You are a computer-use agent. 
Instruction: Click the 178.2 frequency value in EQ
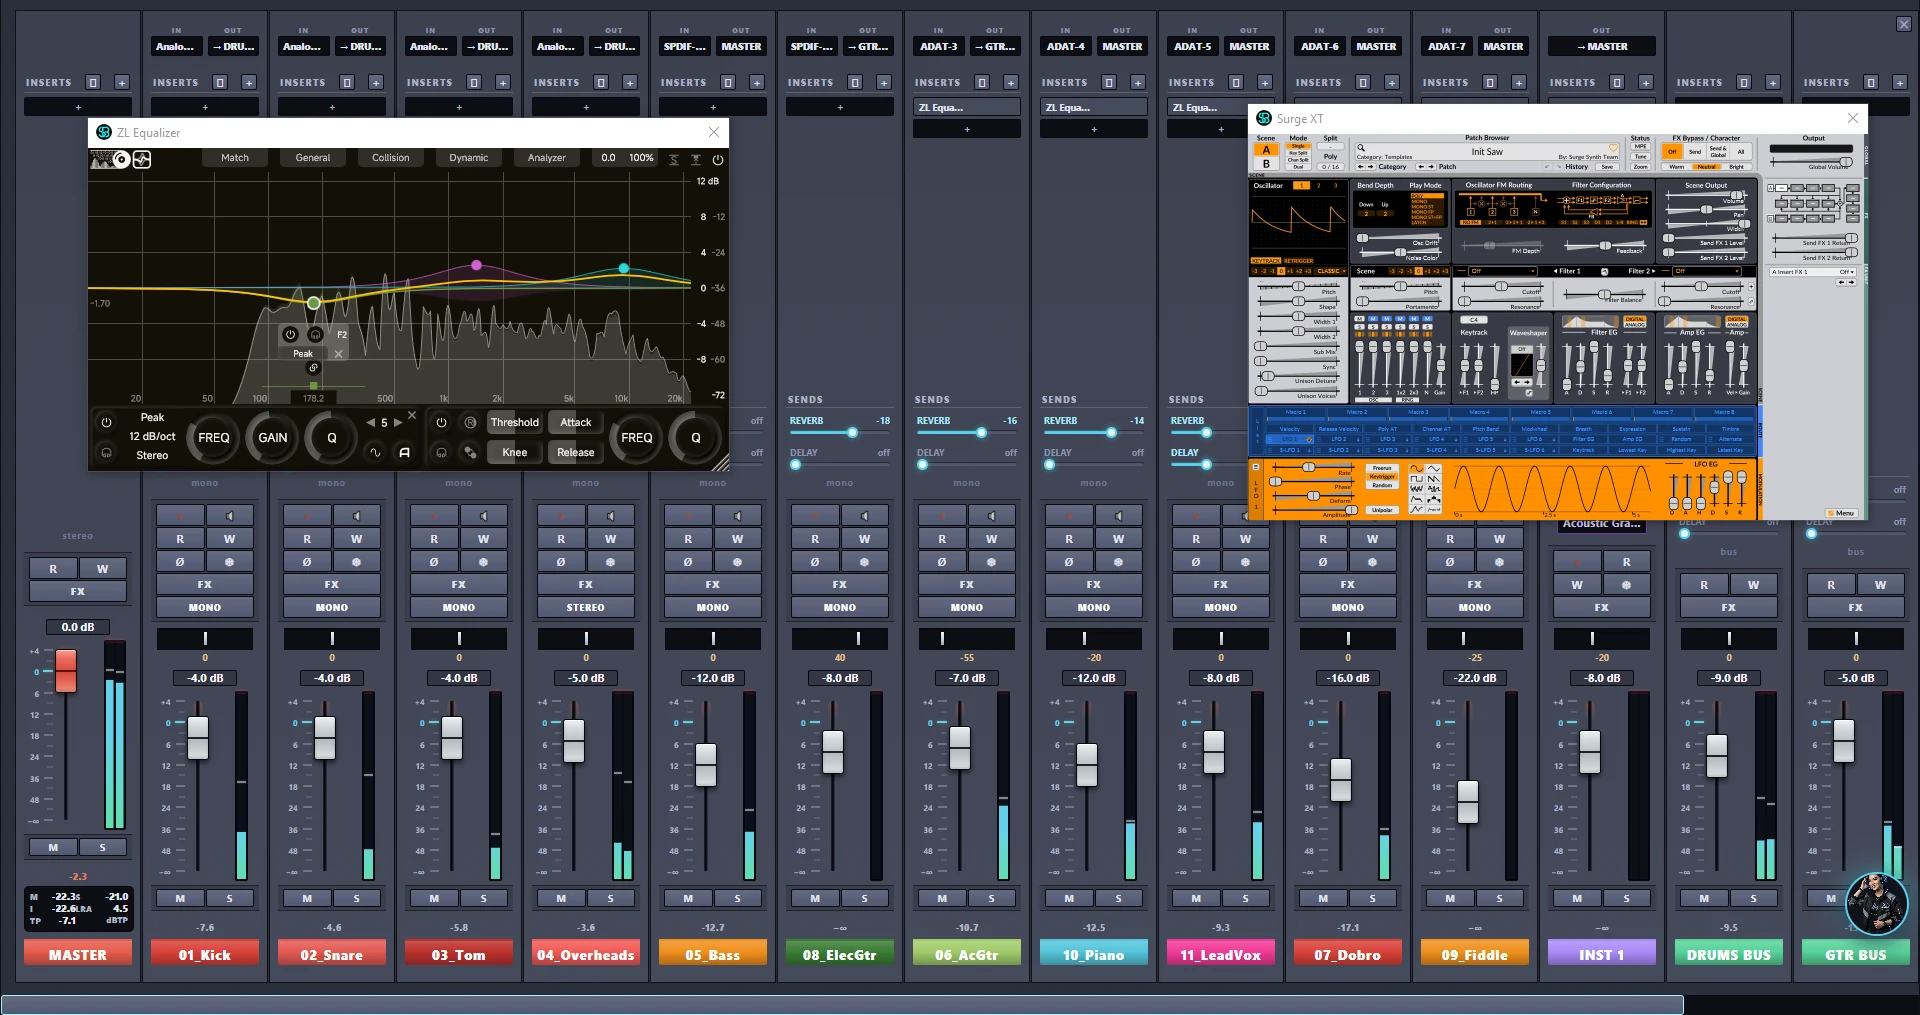point(313,398)
